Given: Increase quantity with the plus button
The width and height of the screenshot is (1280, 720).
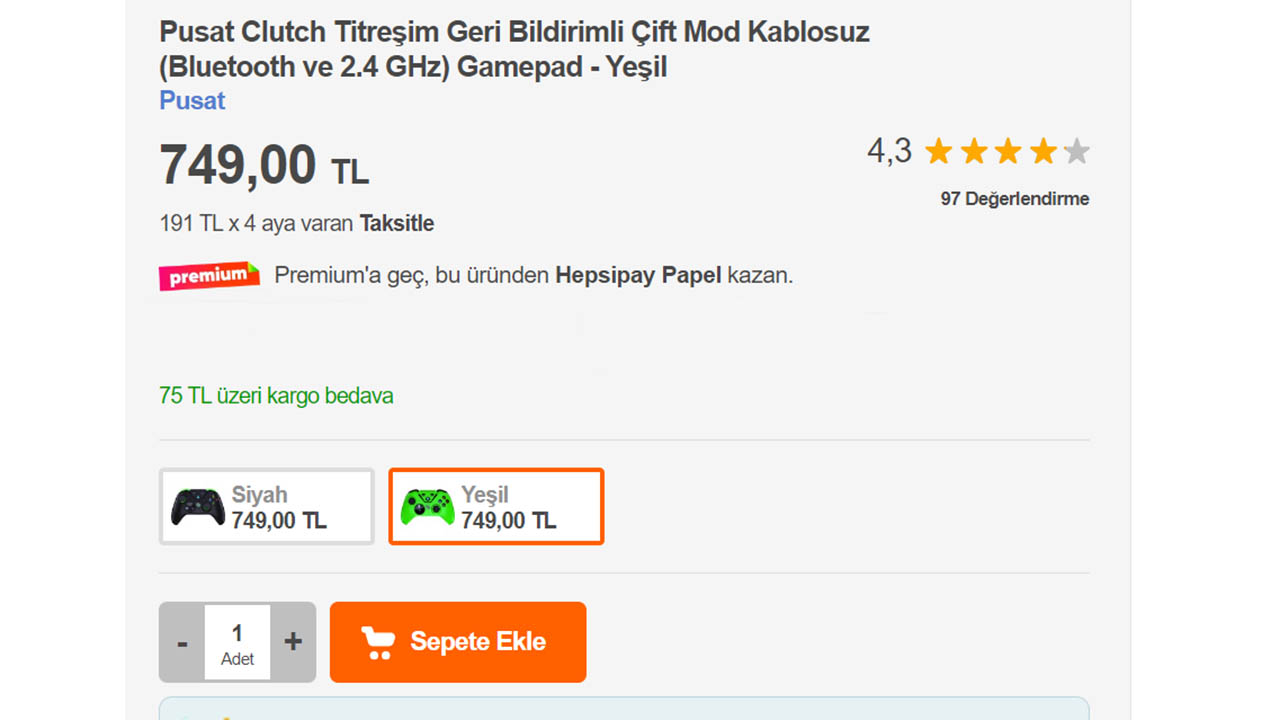Looking at the screenshot, I should click(x=293, y=642).
